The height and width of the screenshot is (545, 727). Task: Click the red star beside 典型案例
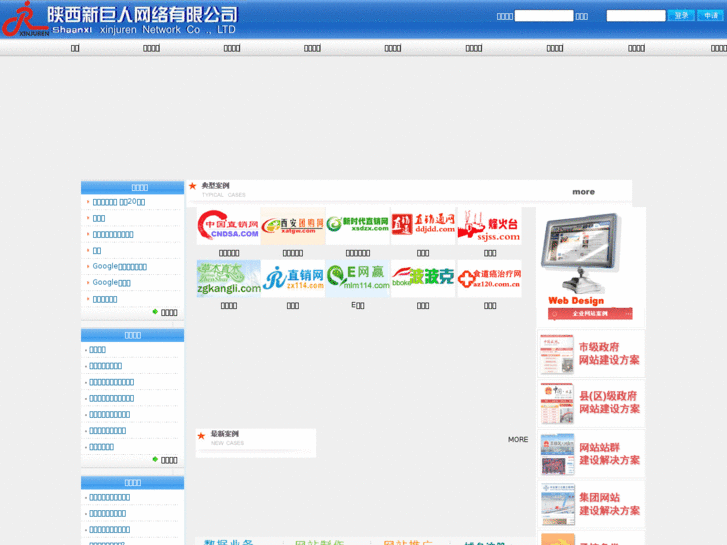192,186
